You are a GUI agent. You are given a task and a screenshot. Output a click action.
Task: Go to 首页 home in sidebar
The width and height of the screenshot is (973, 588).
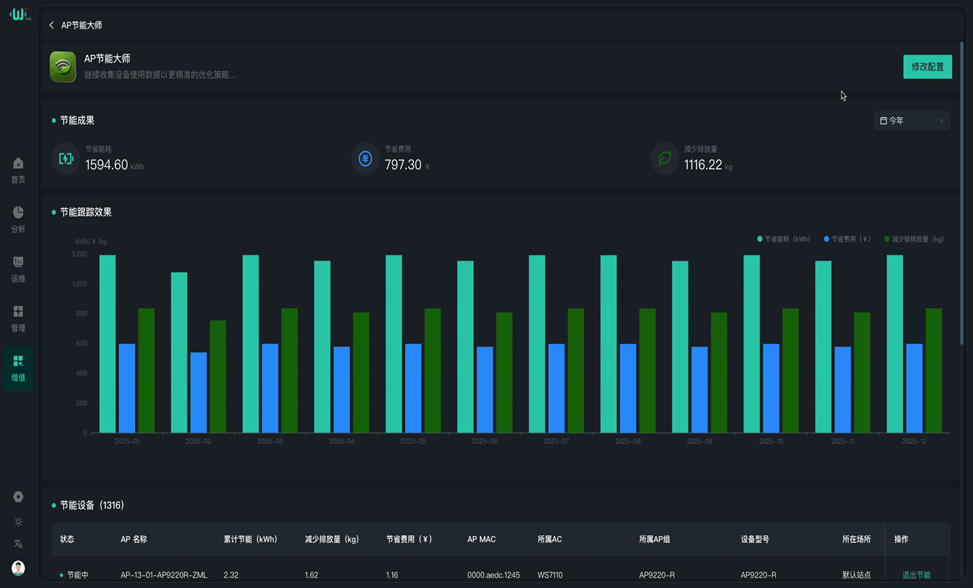[x=18, y=169]
